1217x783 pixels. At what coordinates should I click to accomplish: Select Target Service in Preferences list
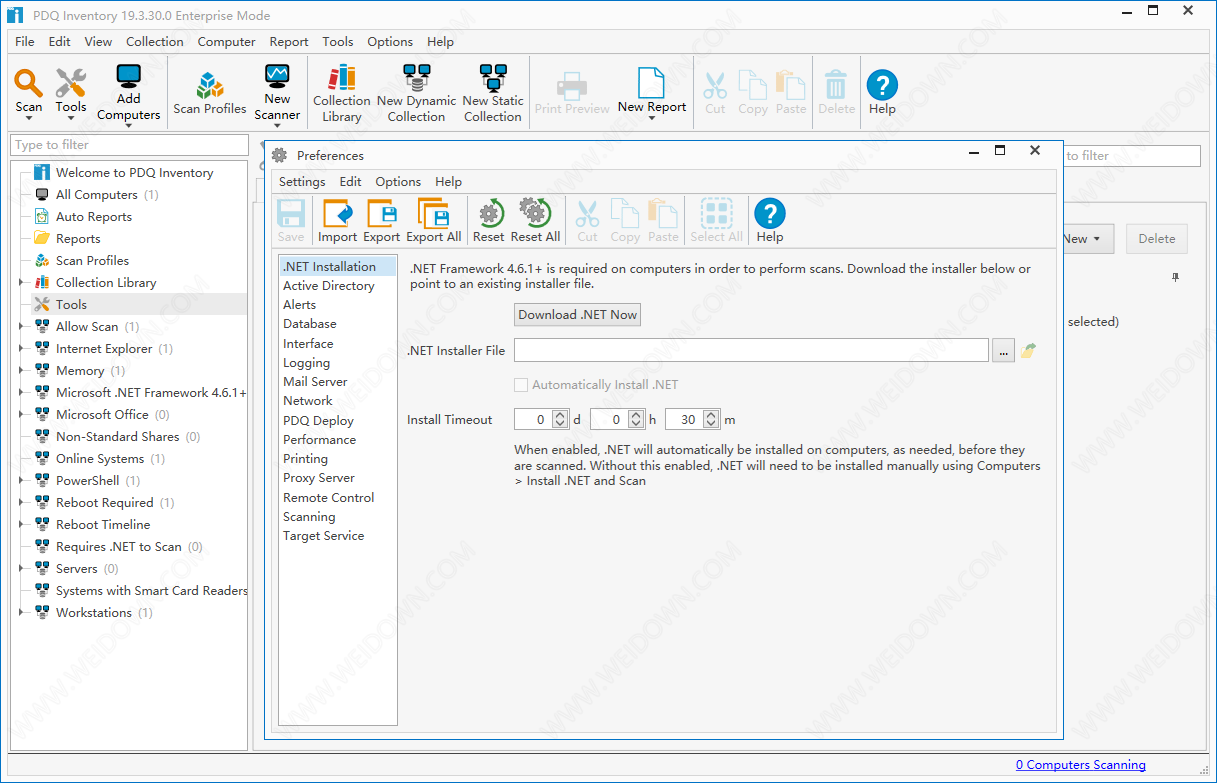[x=324, y=536]
